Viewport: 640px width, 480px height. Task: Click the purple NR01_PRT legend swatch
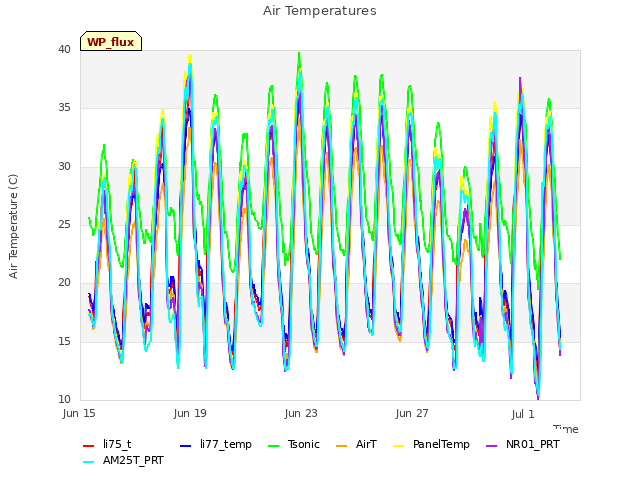(491, 446)
